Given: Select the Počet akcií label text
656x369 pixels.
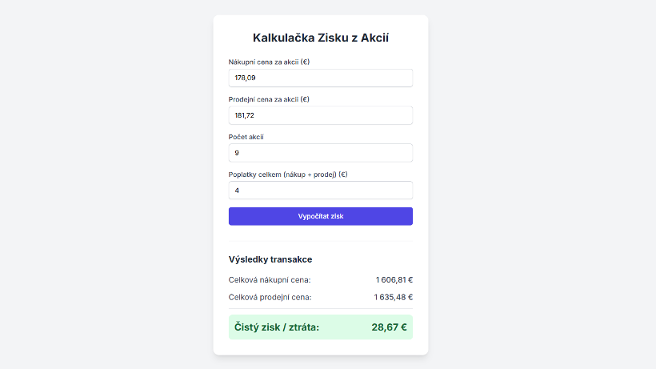Looking at the screenshot, I should (246, 137).
